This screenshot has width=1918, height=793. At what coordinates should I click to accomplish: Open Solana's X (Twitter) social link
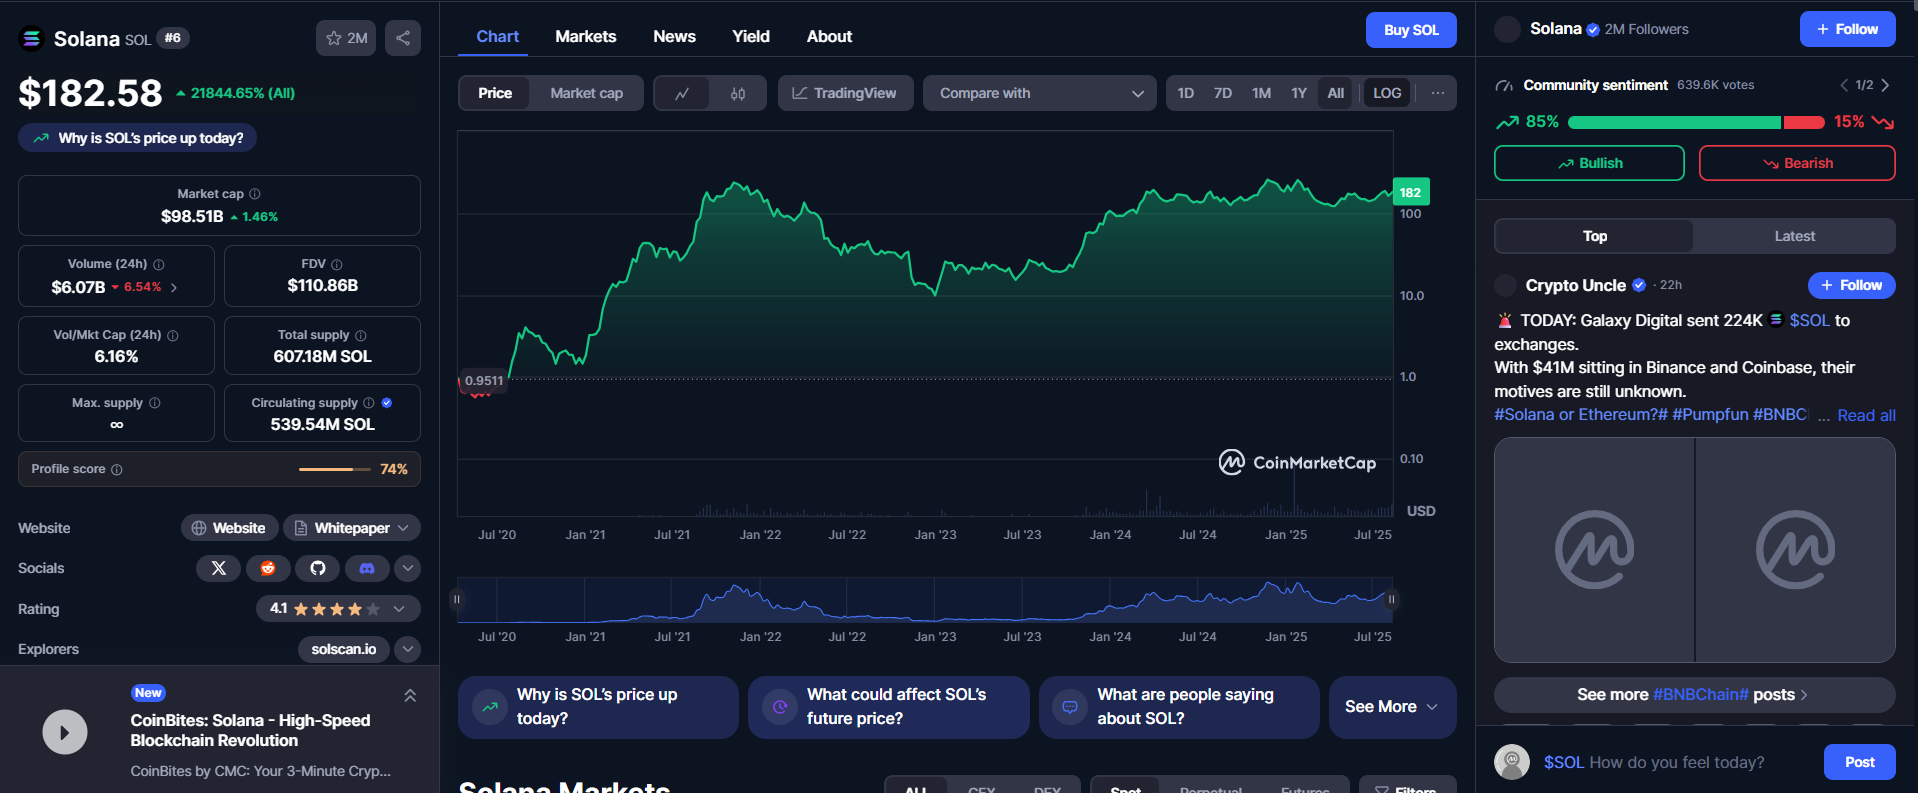click(219, 568)
